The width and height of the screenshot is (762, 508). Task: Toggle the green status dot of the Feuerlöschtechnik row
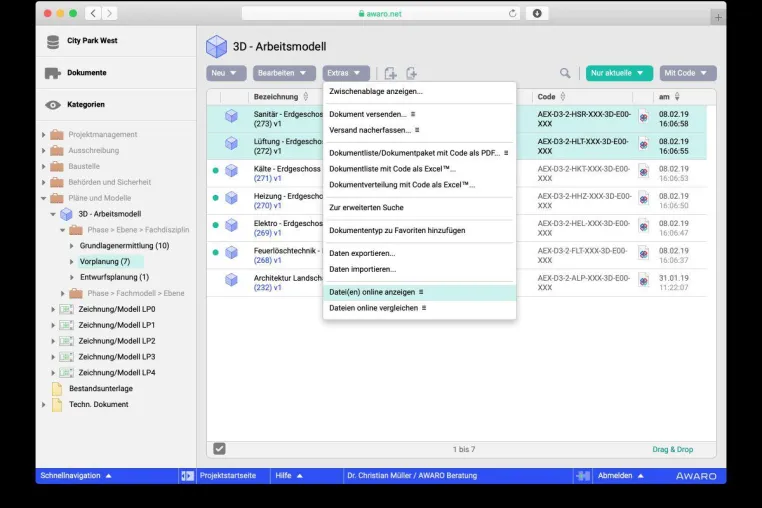[x=215, y=252]
